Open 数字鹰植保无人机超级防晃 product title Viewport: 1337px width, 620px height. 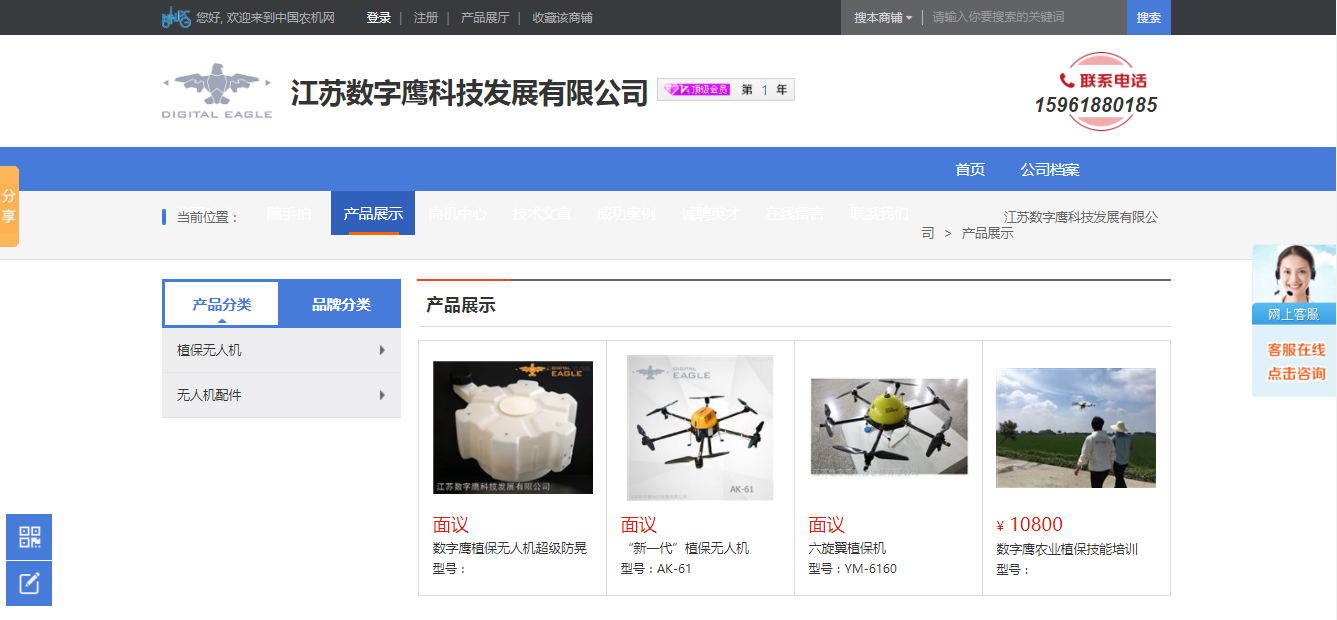[x=510, y=548]
